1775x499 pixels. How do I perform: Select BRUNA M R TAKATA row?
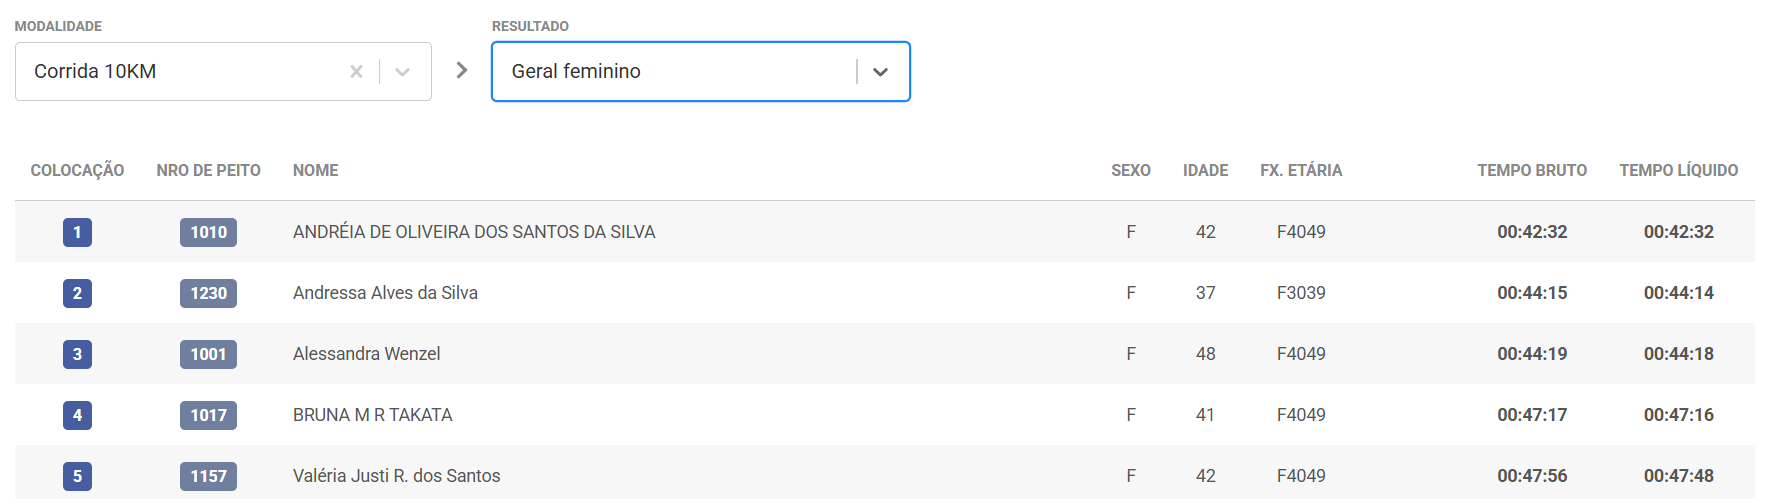[x=372, y=415]
